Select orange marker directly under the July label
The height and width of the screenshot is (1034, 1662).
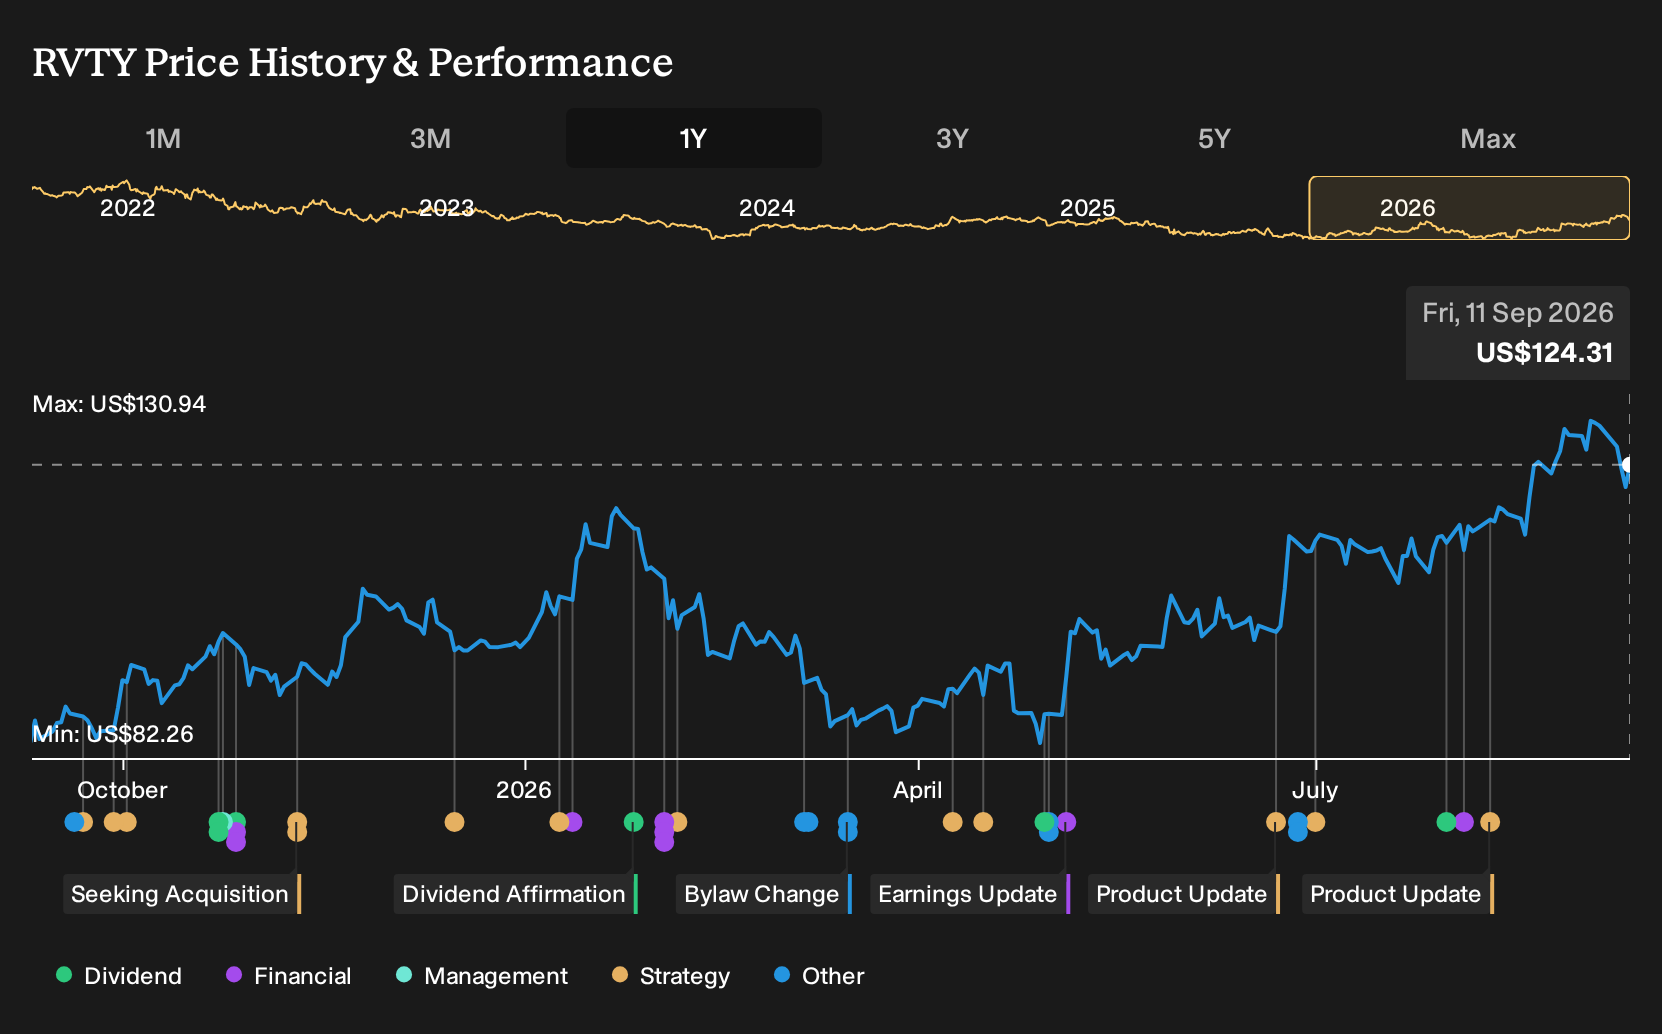pyautogui.click(x=1315, y=822)
